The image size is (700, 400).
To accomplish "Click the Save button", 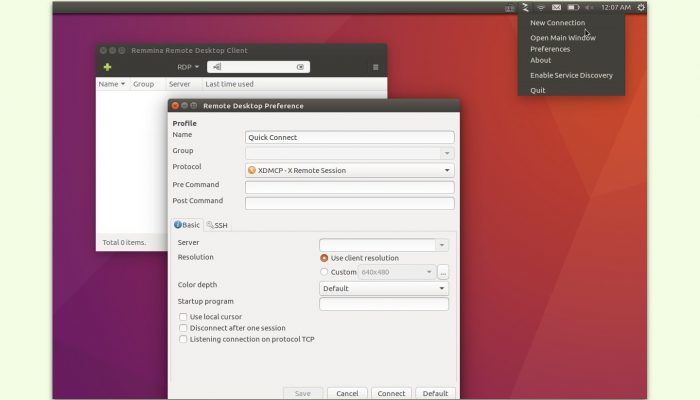I will [303, 393].
